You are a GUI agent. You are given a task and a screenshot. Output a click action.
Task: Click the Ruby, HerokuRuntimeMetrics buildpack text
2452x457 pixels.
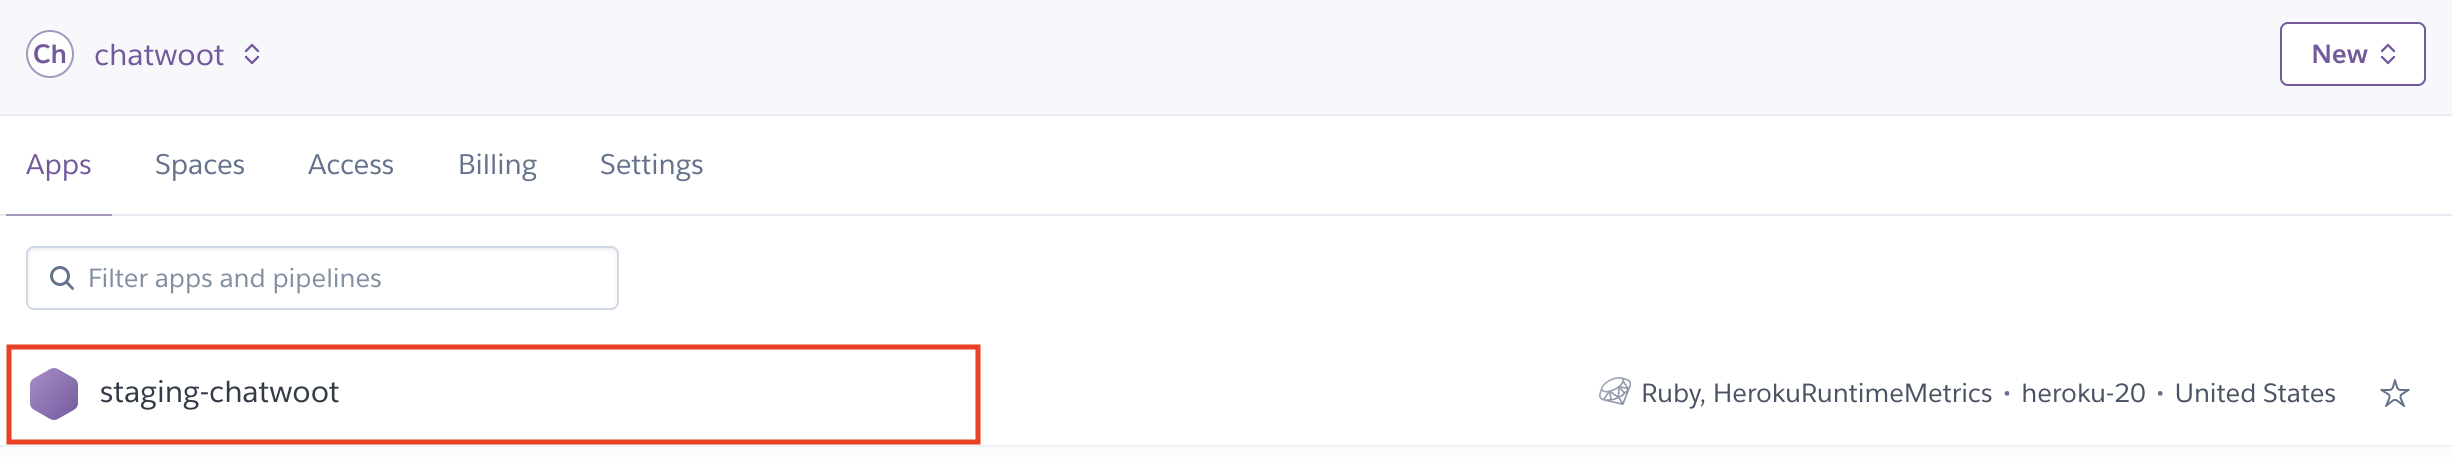pyautogui.click(x=1816, y=393)
